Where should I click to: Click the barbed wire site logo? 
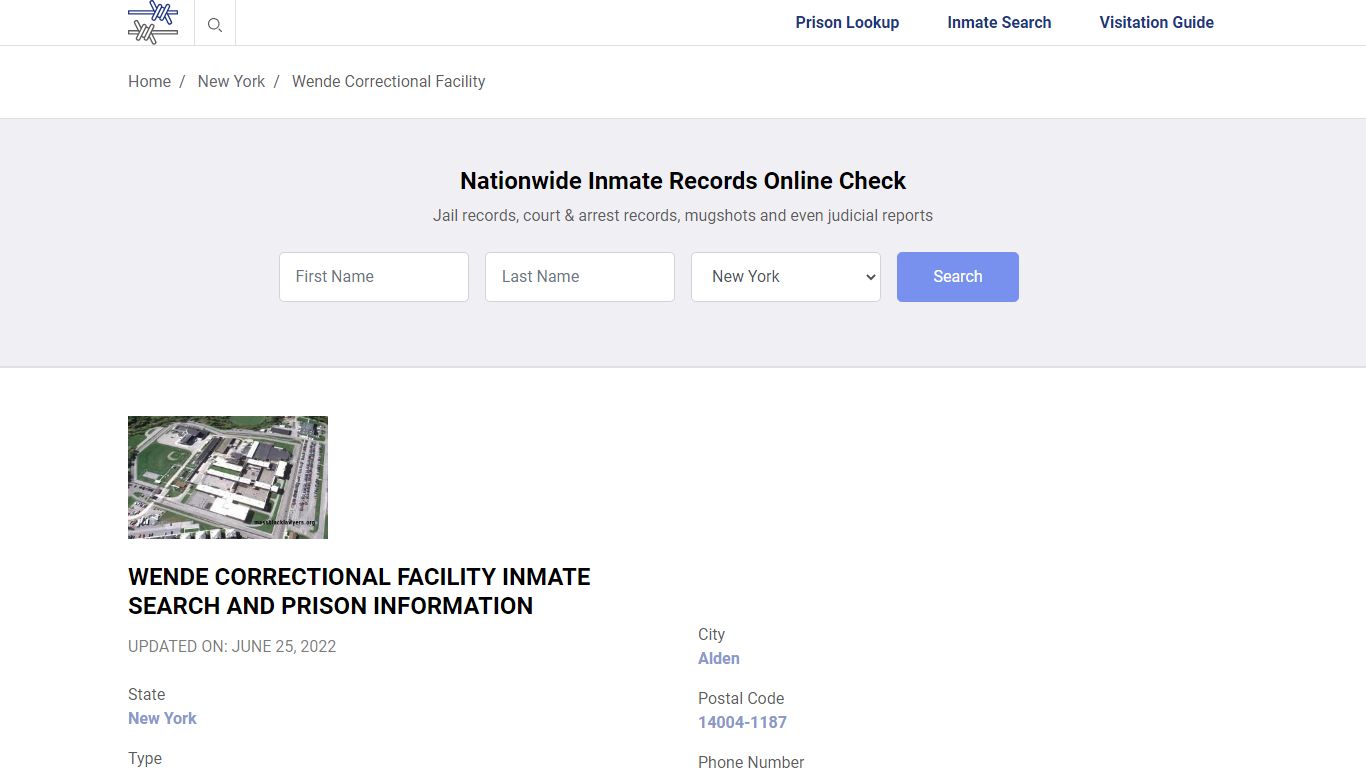point(153,22)
